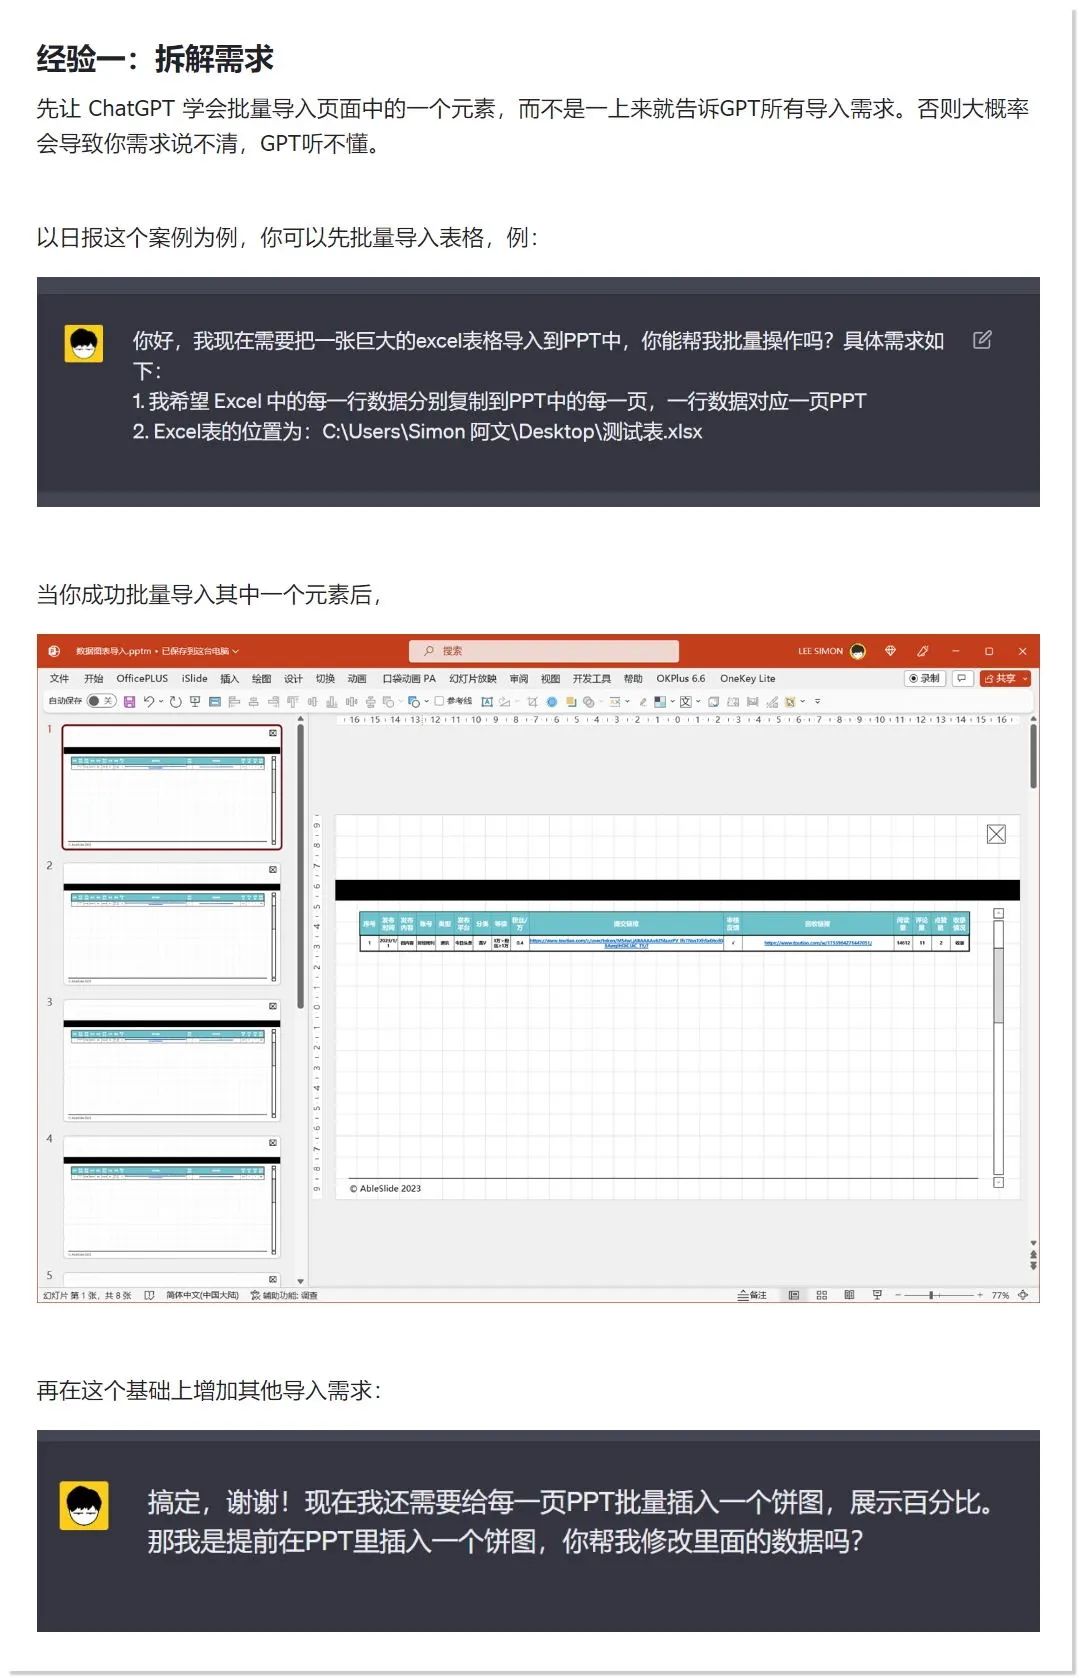Click the diamond premium icon in title bar
Image resolution: width=1079 pixels, height=1678 pixels.
[x=890, y=651]
